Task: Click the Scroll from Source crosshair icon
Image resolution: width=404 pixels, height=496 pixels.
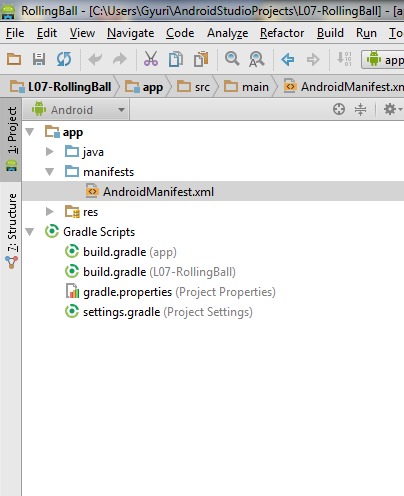Action: click(339, 109)
